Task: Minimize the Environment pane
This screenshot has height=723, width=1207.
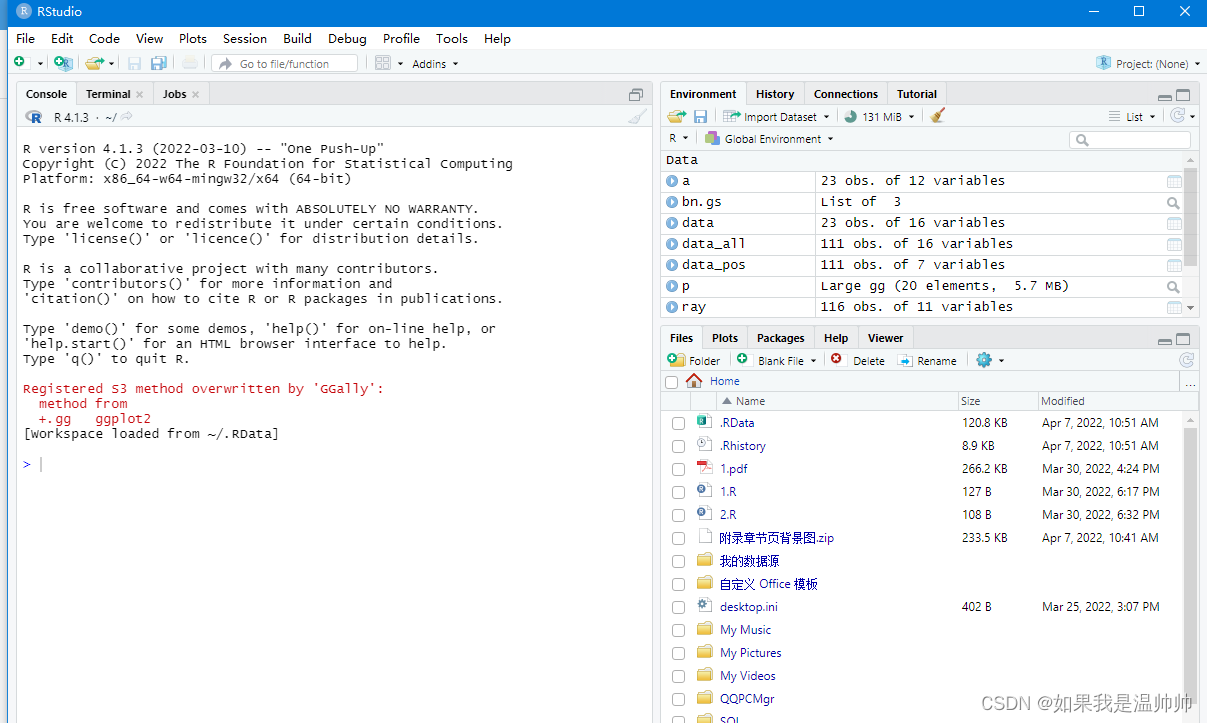Action: coord(1166,96)
